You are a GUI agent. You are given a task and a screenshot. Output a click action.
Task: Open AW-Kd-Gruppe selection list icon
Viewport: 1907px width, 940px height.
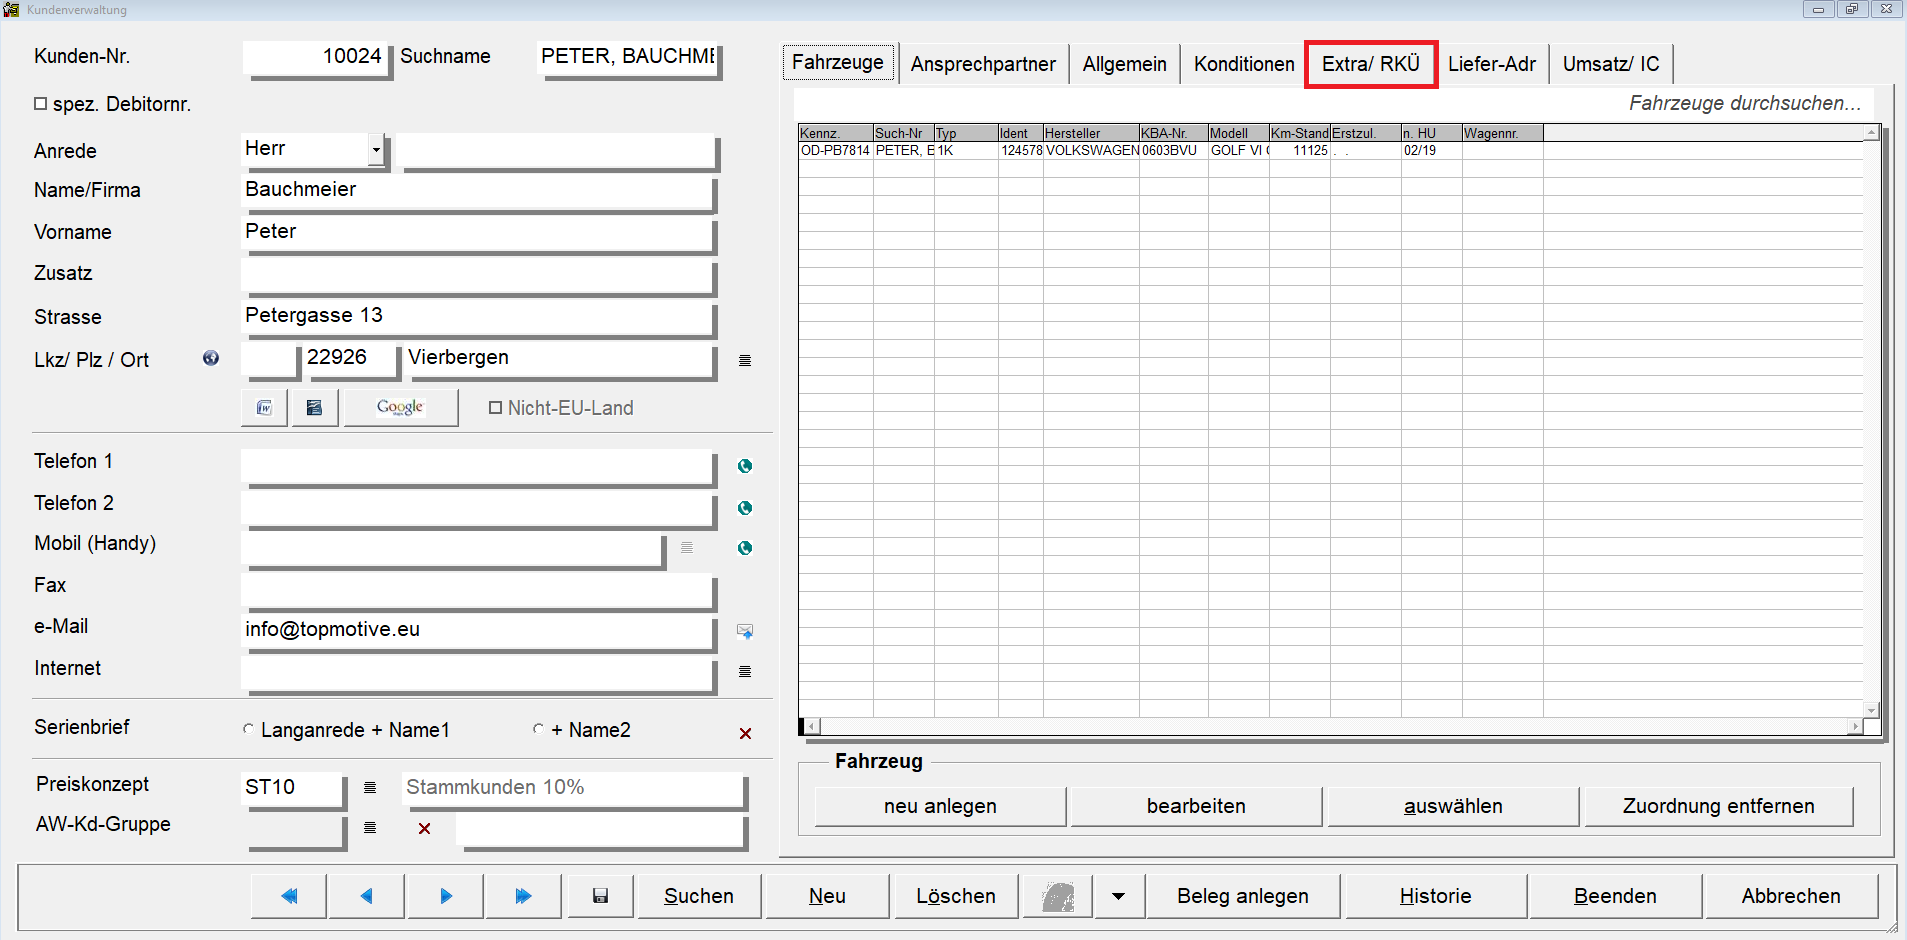(x=370, y=827)
